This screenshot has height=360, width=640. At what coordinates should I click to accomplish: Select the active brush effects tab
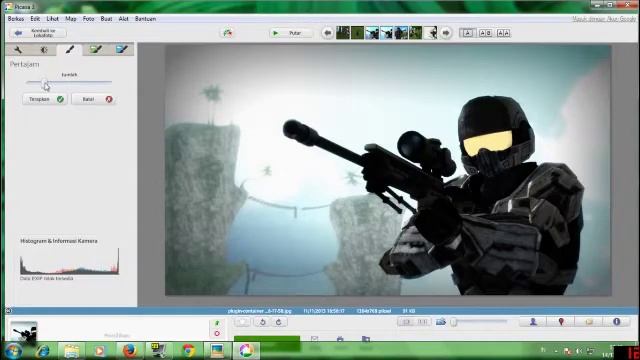[70, 50]
